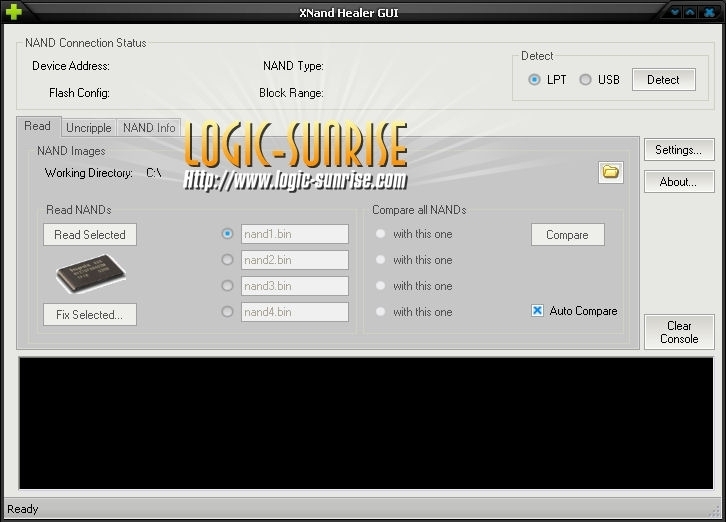The width and height of the screenshot is (726, 522).
Task: Switch to the Read tab
Action: pos(38,126)
